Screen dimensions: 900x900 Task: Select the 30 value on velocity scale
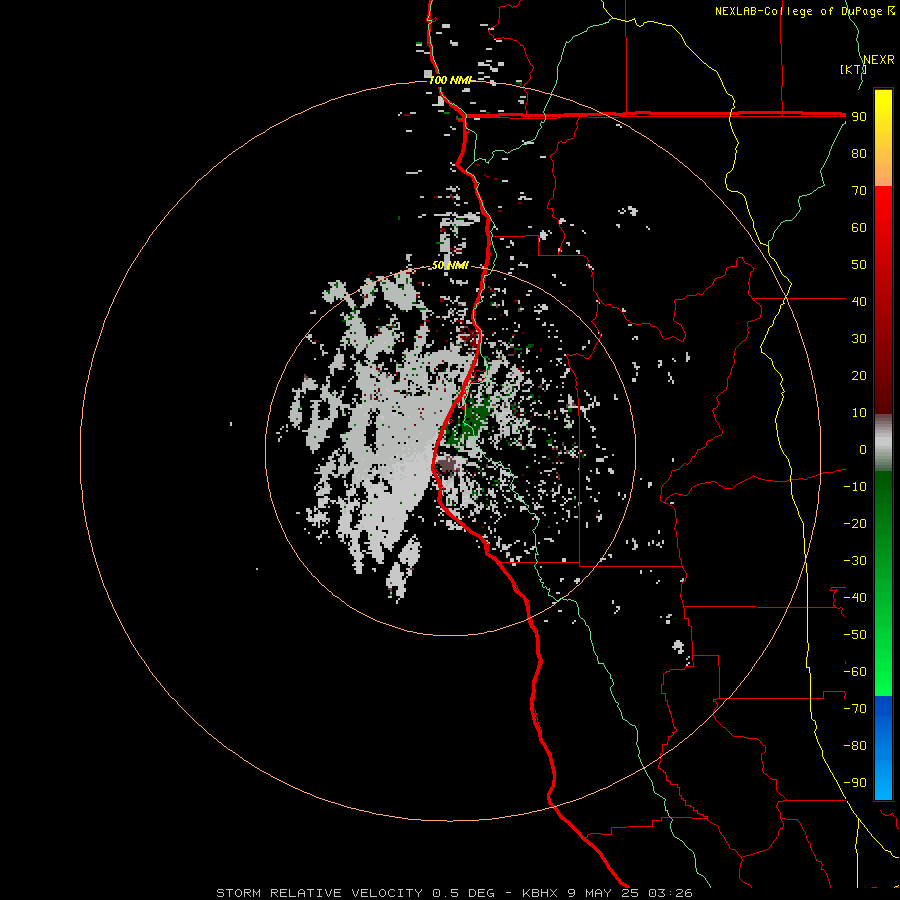pyautogui.click(x=859, y=339)
